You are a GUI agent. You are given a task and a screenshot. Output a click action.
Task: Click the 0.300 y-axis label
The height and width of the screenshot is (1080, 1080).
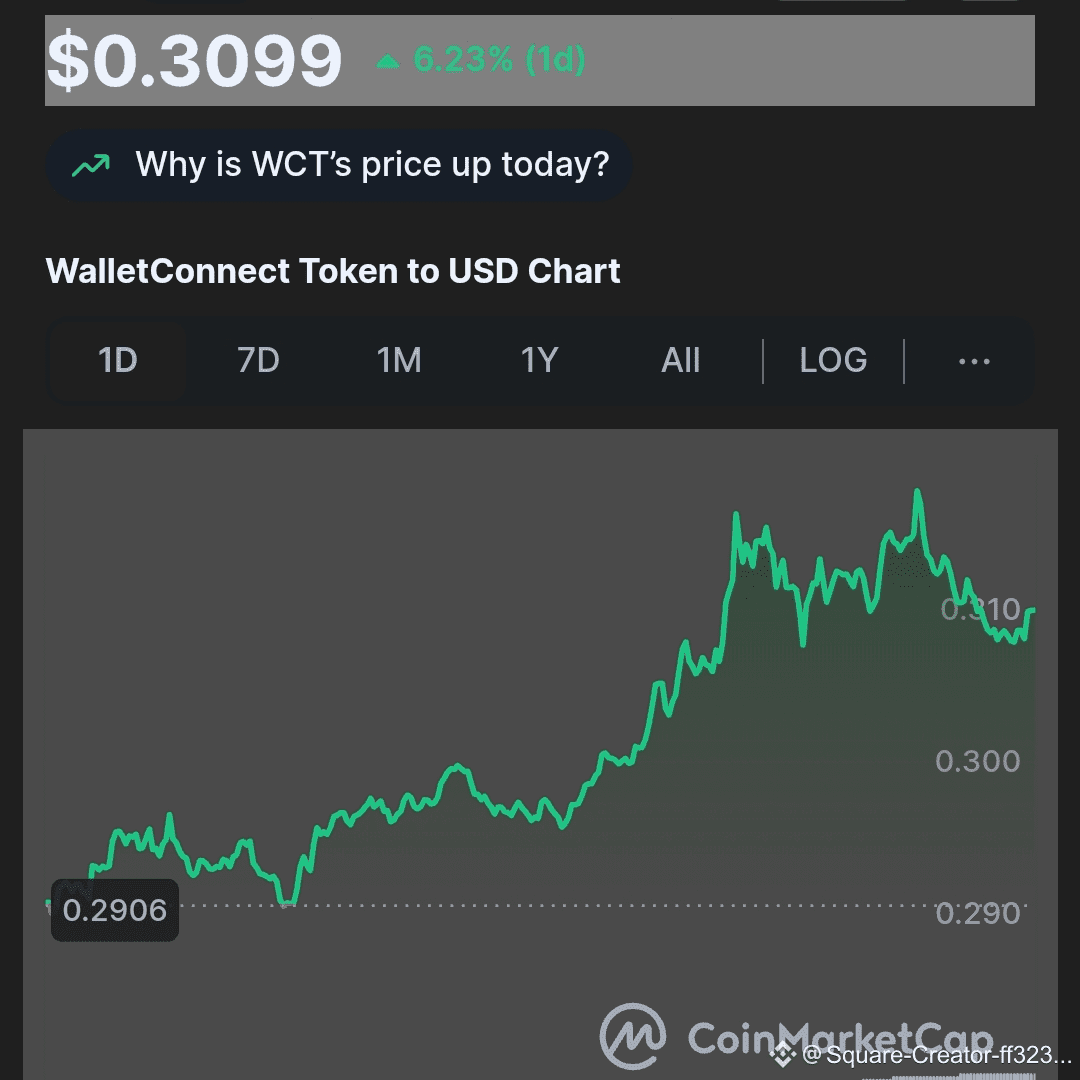(x=977, y=762)
